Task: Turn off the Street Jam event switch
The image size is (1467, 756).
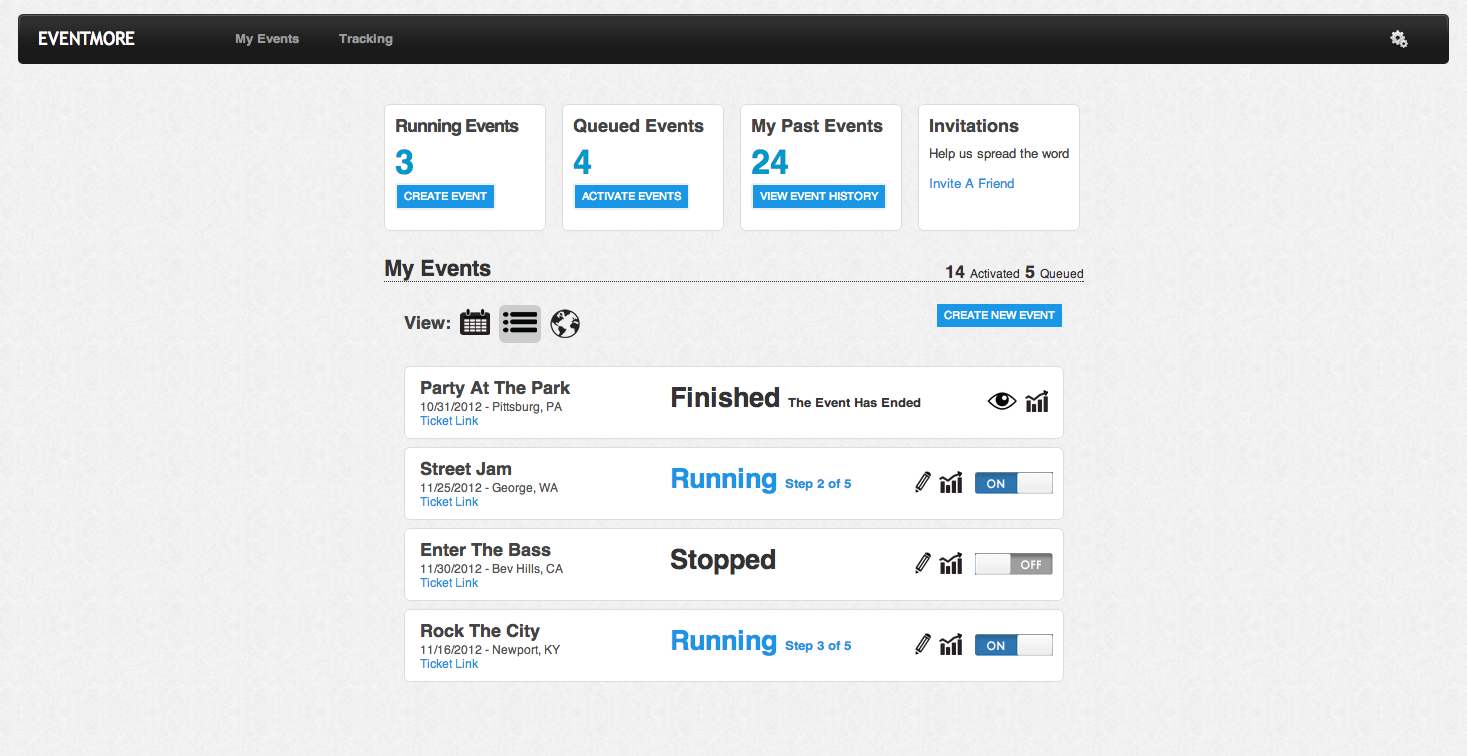Action: click(x=1013, y=483)
